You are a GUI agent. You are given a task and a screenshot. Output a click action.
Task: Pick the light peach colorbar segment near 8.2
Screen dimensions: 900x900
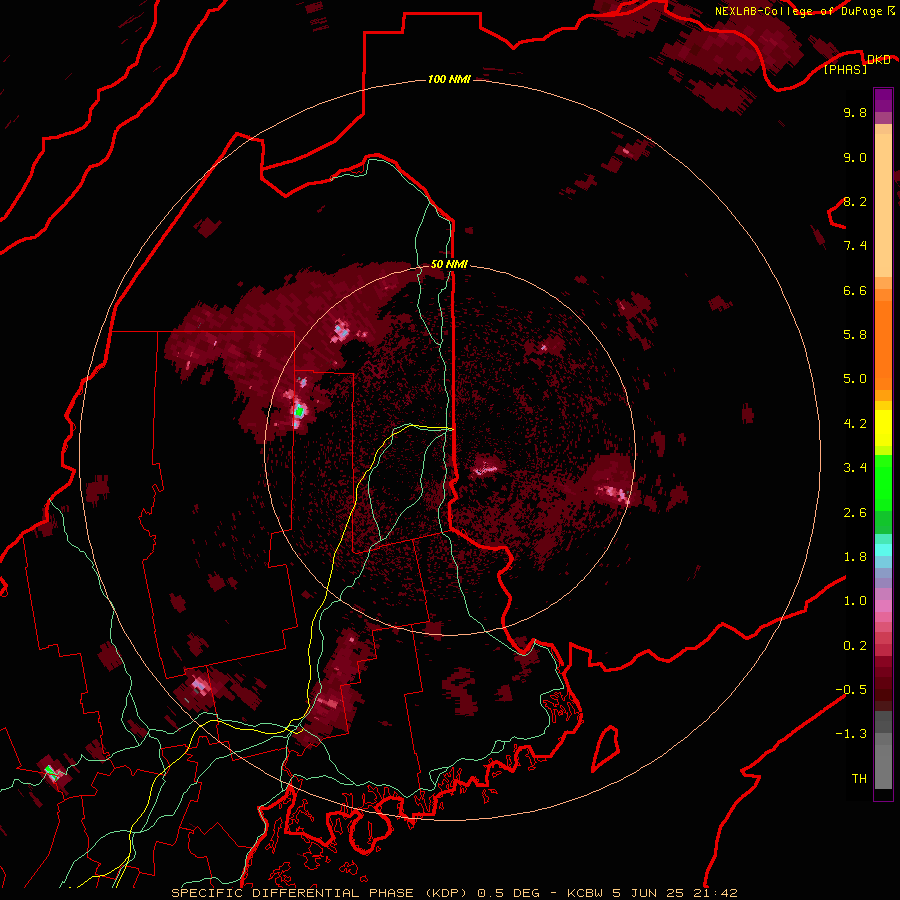883,205
